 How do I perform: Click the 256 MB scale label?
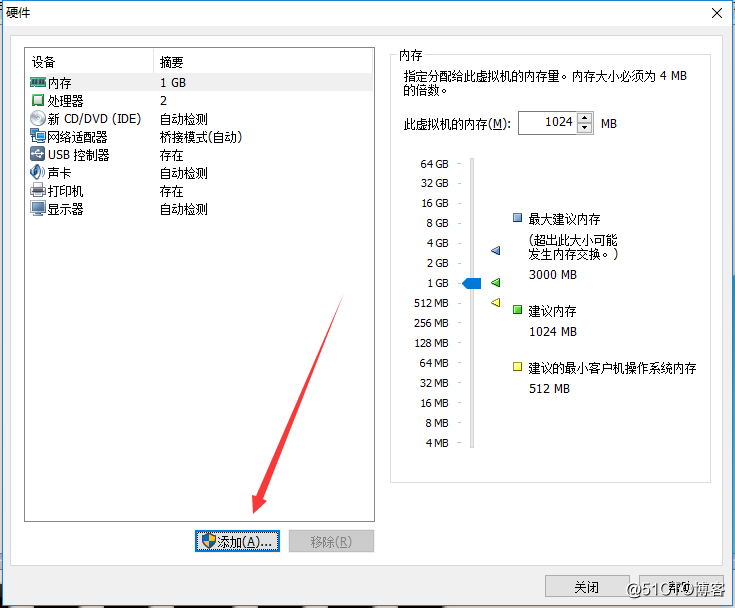pos(431,323)
